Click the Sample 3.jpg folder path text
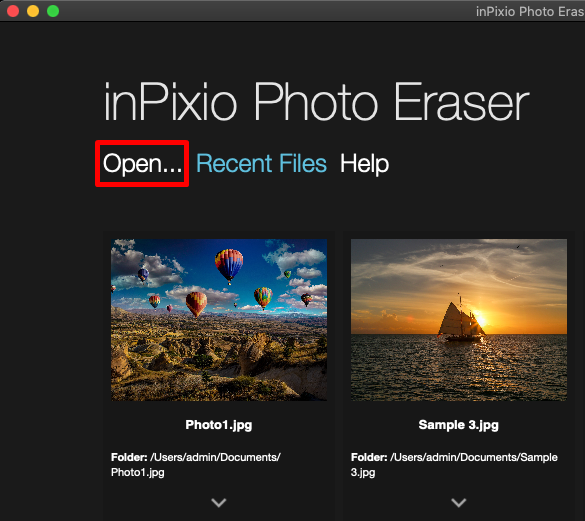Viewport: 585px width, 521px height. pos(454,465)
